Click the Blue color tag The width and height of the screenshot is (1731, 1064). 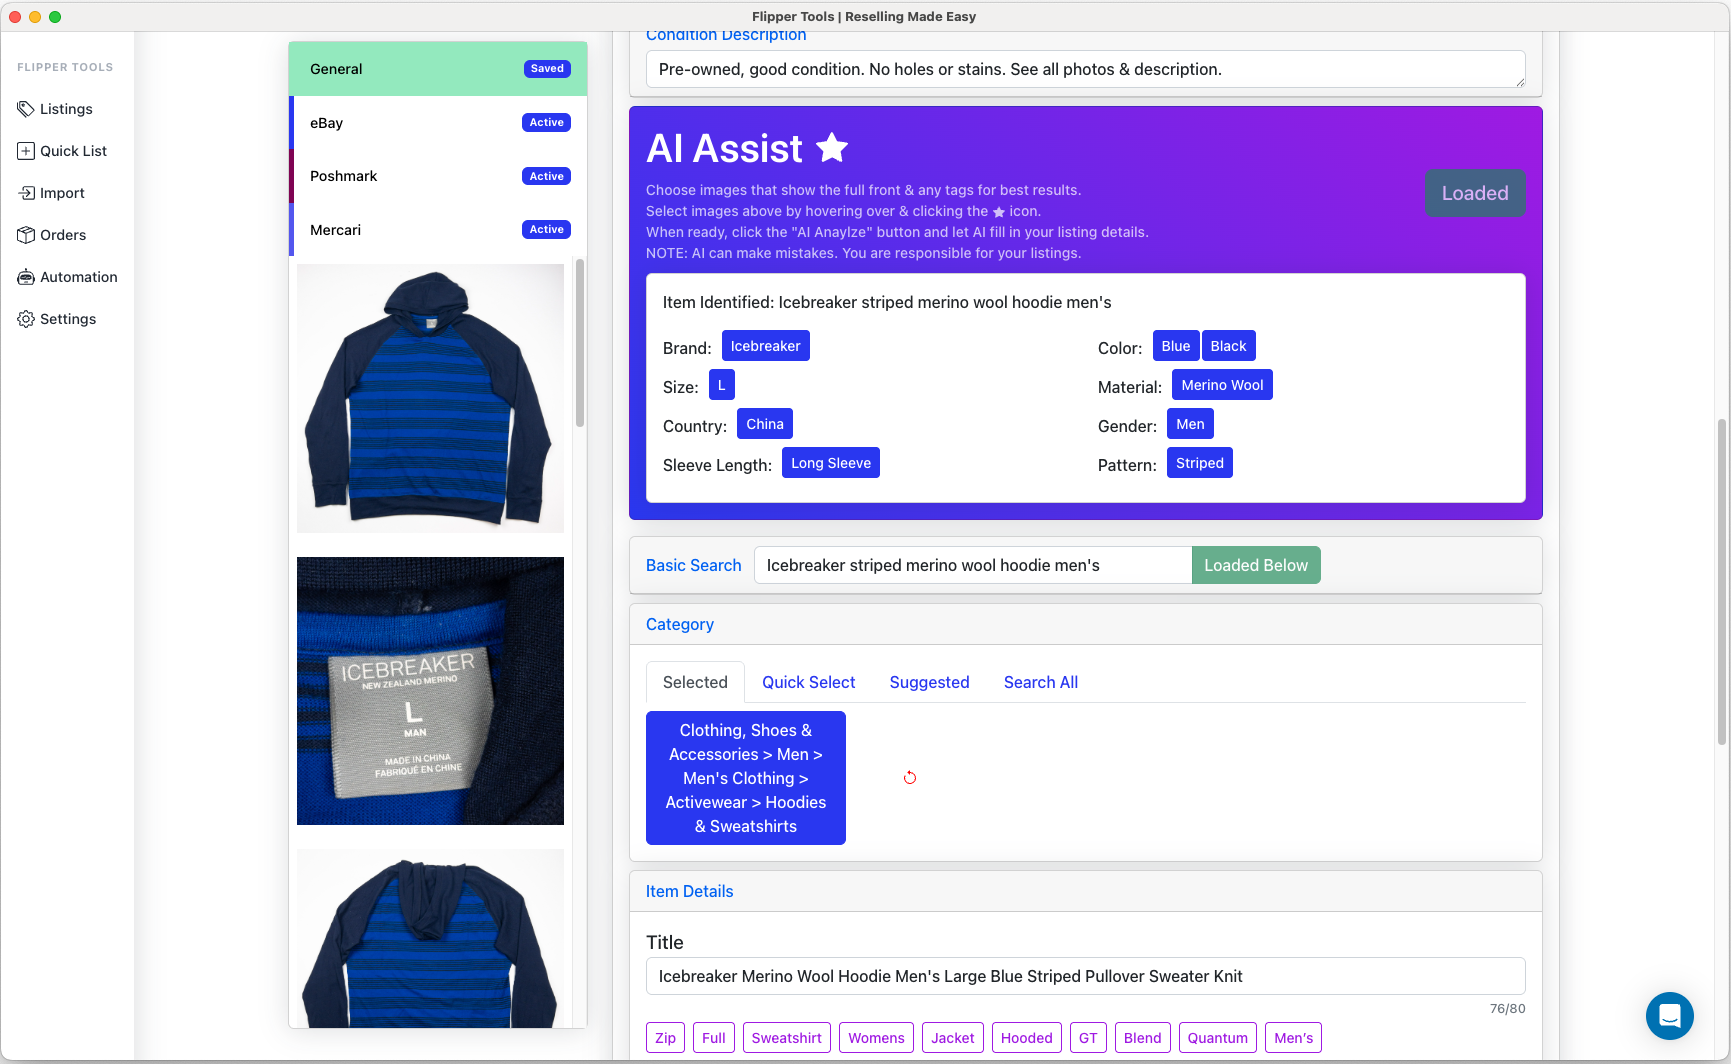(x=1175, y=346)
